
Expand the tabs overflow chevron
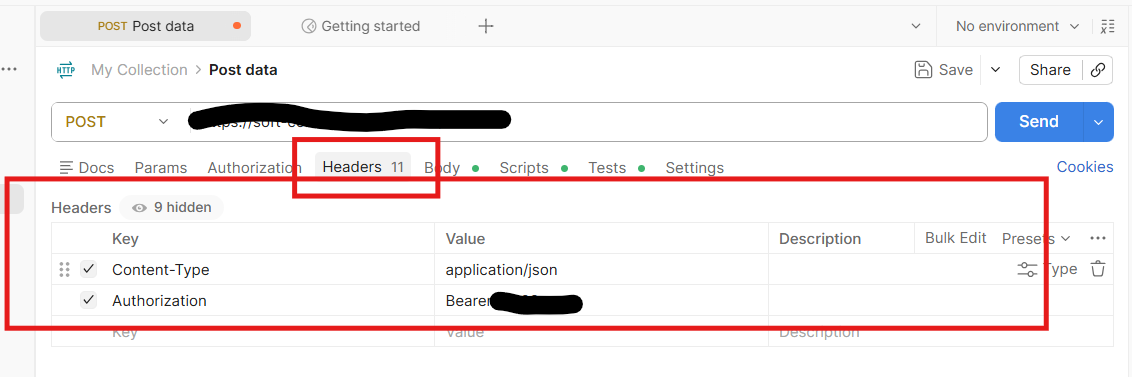(x=915, y=26)
